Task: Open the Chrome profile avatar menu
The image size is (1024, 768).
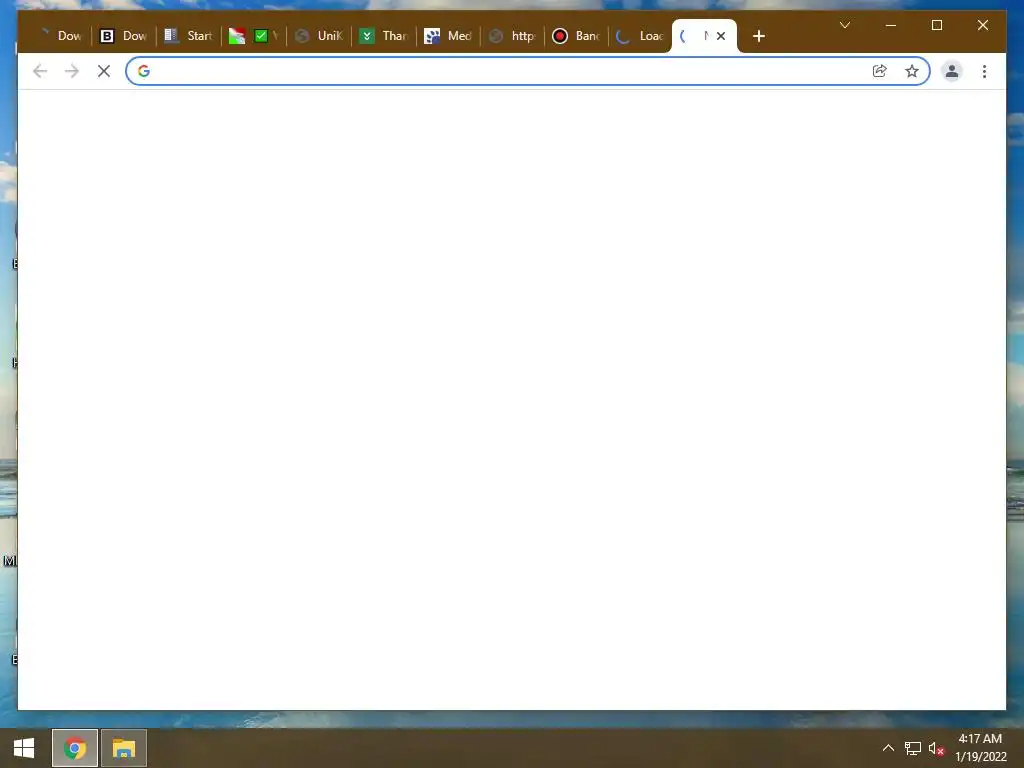Action: click(952, 71)
